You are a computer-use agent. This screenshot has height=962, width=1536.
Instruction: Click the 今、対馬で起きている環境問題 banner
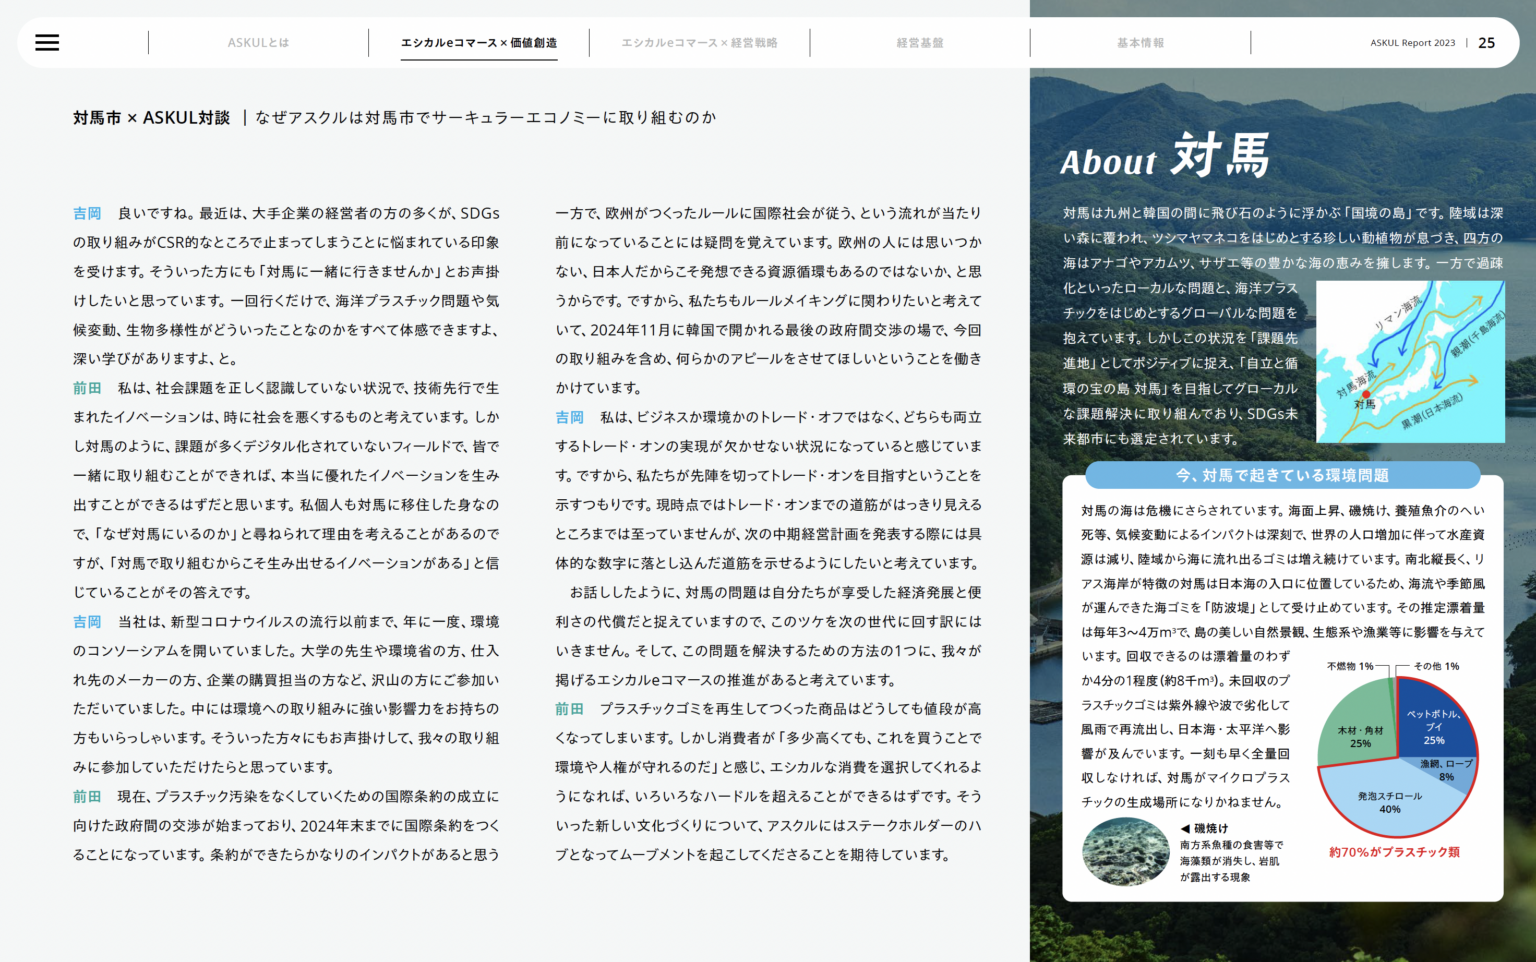[x=1282, y=475]
